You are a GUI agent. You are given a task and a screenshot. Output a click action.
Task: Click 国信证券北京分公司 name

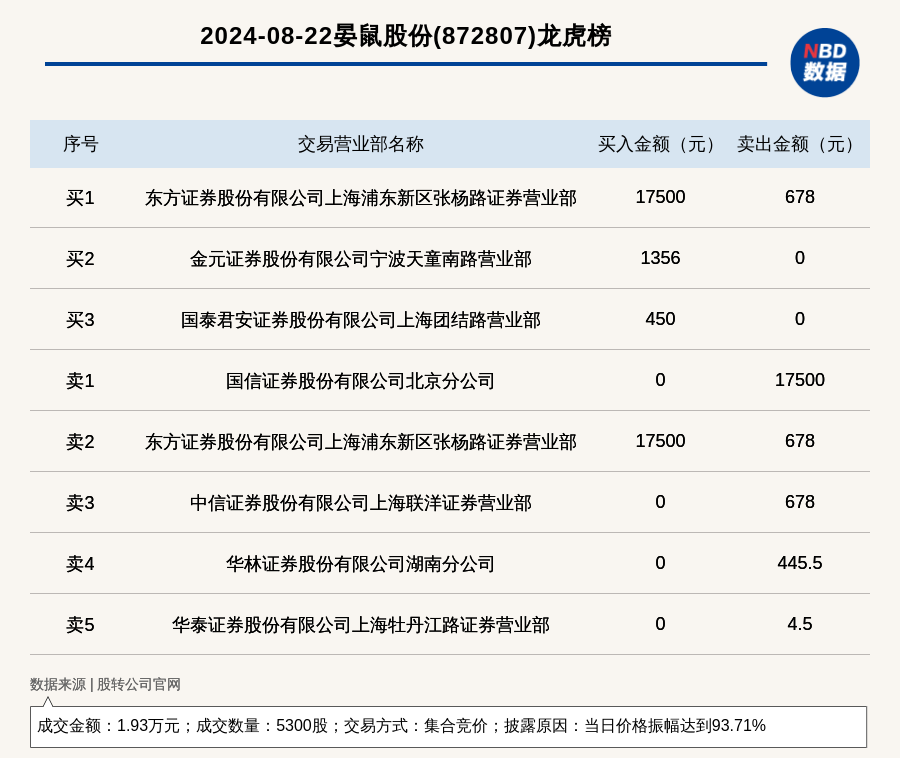pyautogui.click(x=360, y=381)
